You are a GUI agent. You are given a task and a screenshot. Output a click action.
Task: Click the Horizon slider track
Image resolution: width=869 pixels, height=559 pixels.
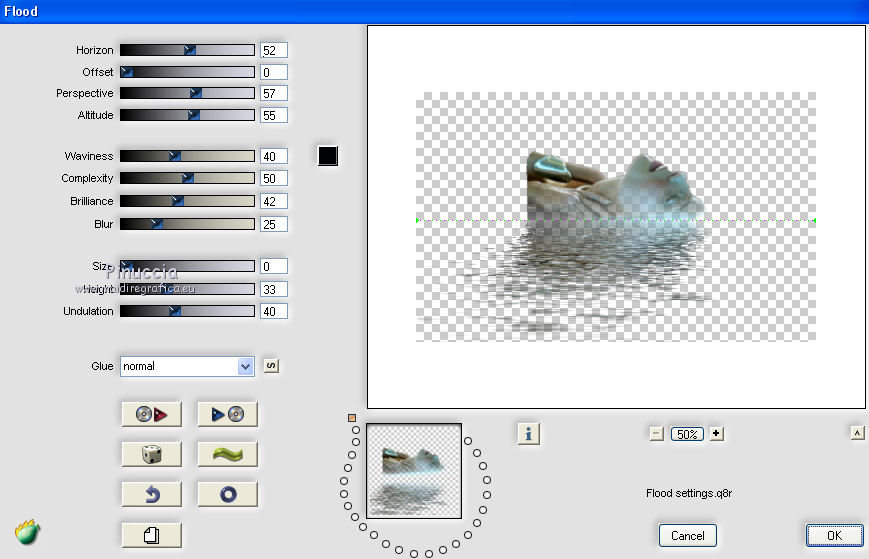(187, 50)
